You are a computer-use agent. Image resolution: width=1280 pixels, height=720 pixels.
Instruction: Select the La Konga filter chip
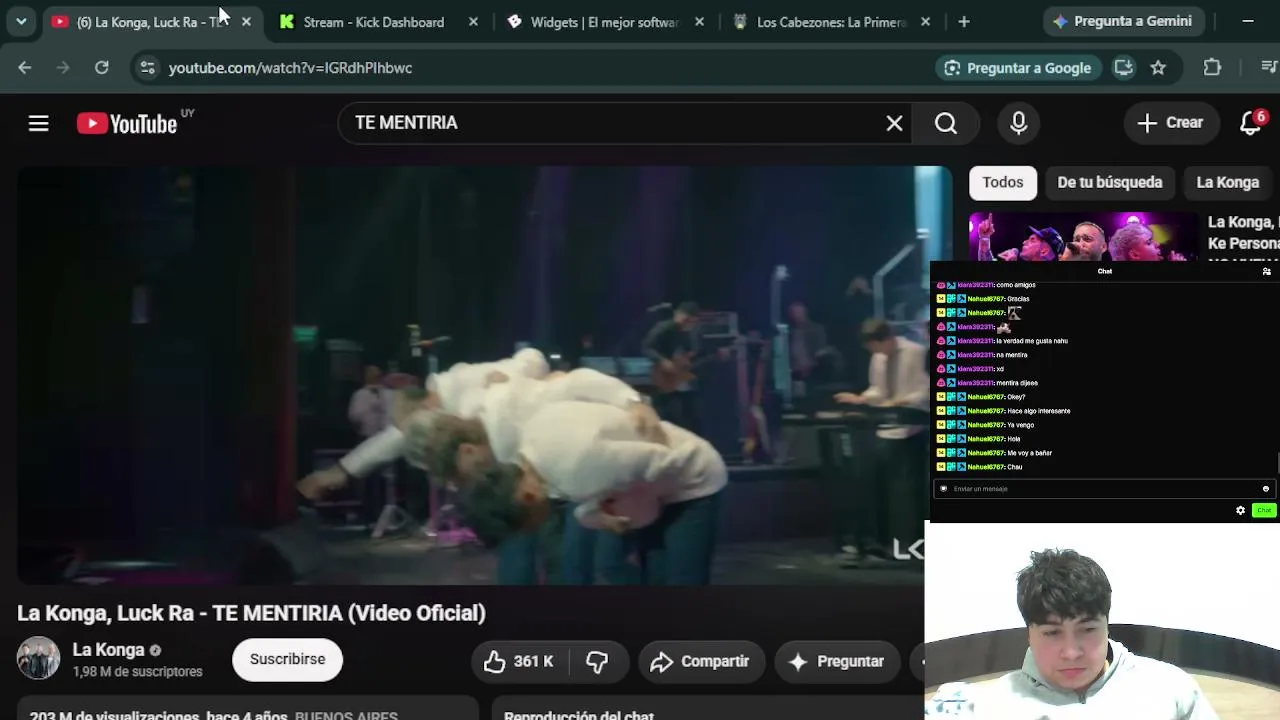(x=1228, y=182)
